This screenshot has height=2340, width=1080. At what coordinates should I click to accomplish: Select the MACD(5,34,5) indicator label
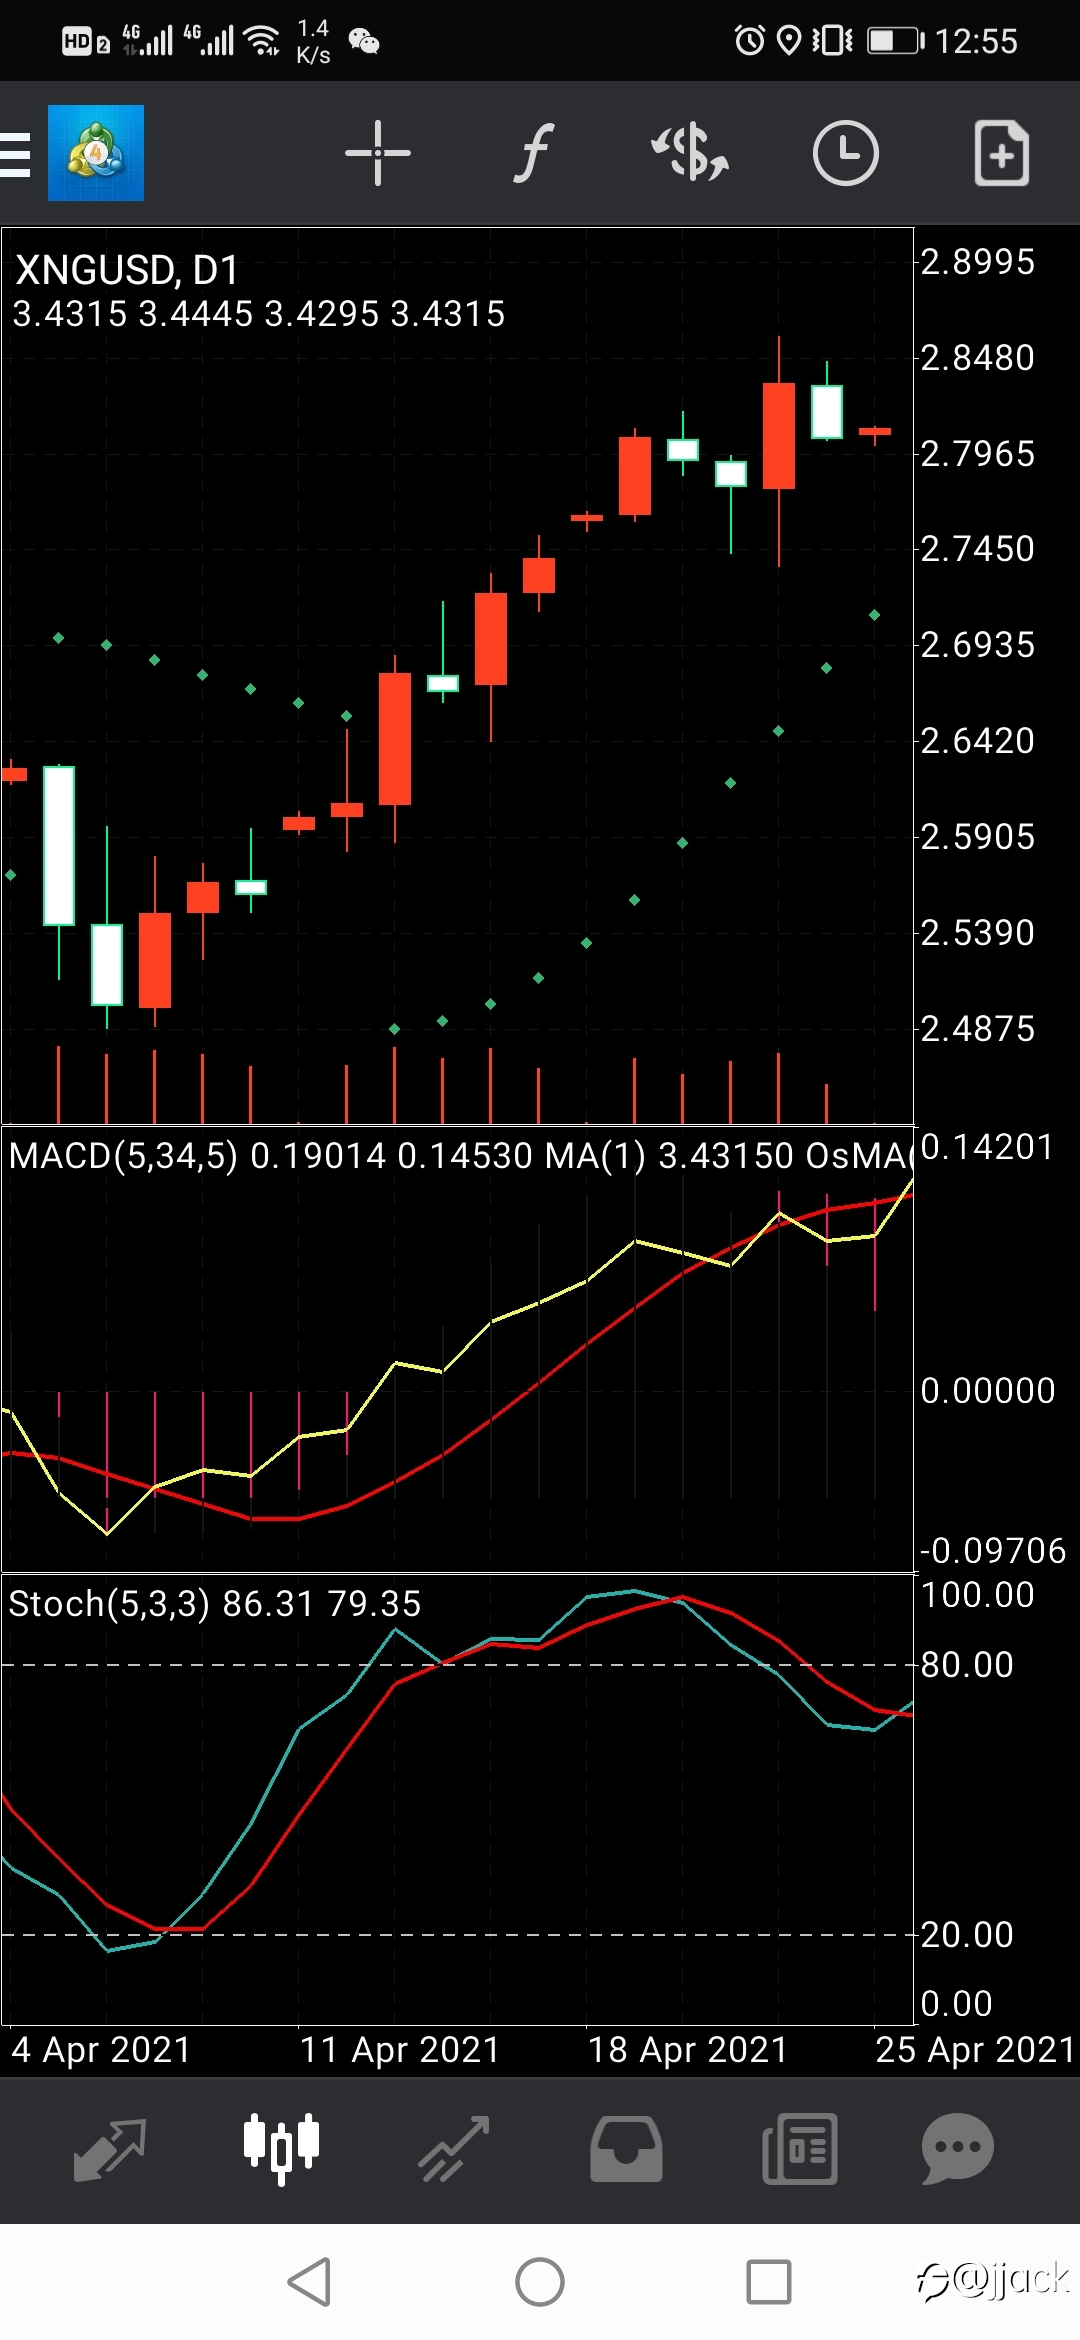click(x=124, y=1156)
